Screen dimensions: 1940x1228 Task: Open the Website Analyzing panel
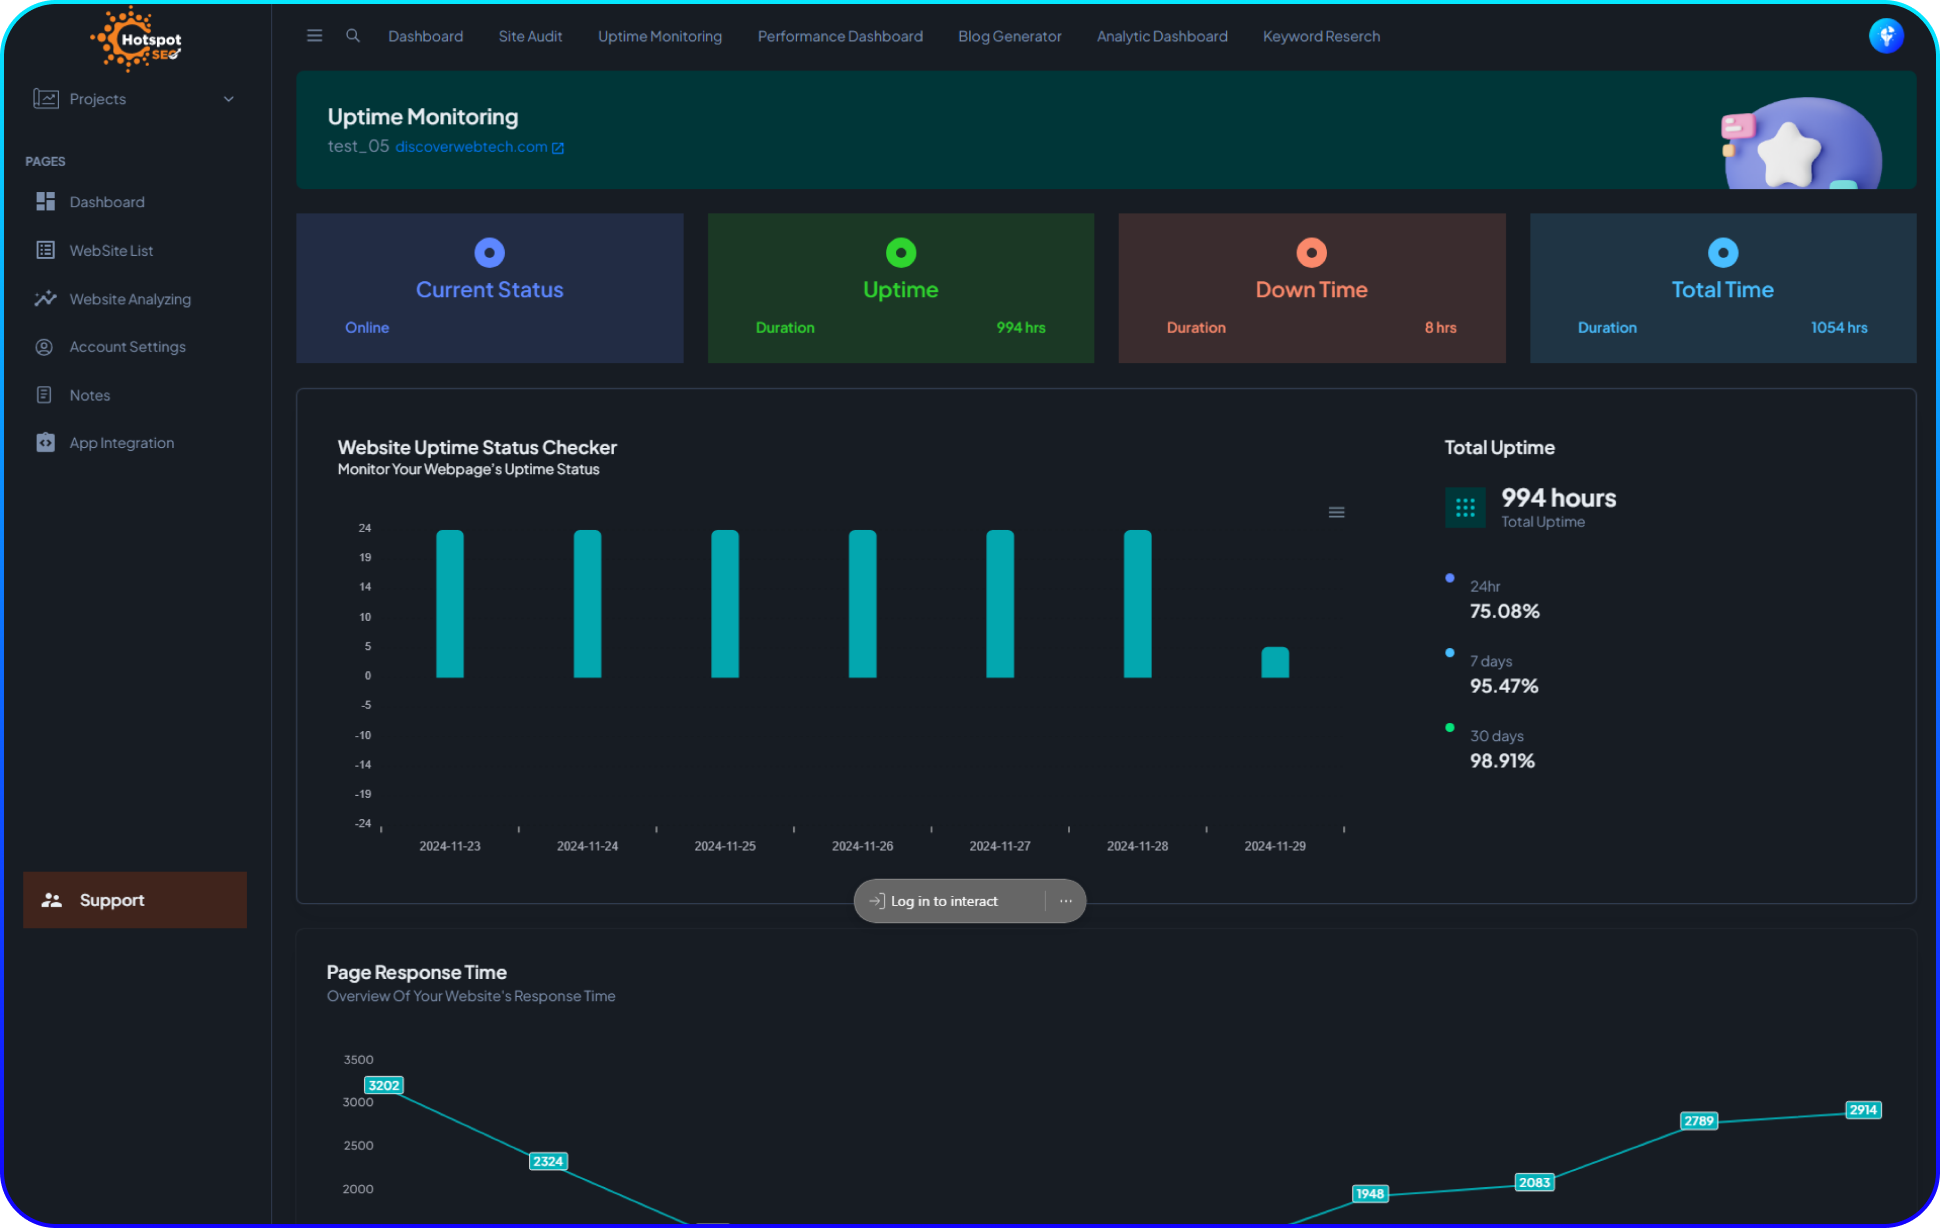pos(130,299)
